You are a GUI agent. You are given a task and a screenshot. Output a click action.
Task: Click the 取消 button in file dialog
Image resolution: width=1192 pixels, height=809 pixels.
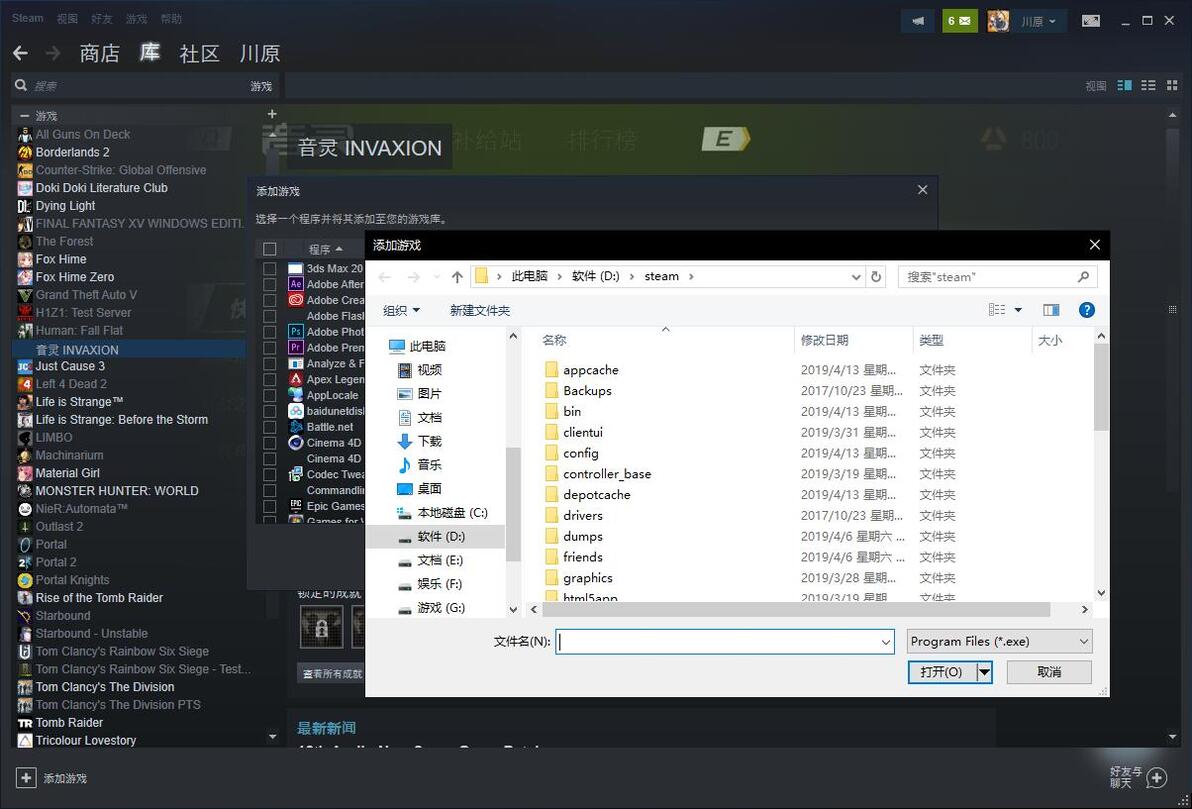coord(1049,672)
